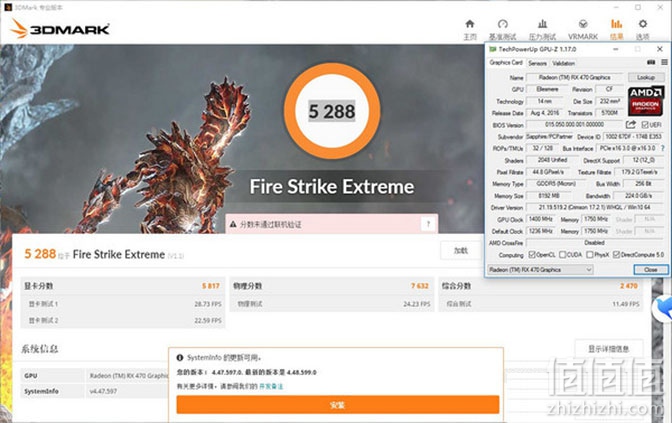Toggle the PhysX checkbox

(590, 255)
